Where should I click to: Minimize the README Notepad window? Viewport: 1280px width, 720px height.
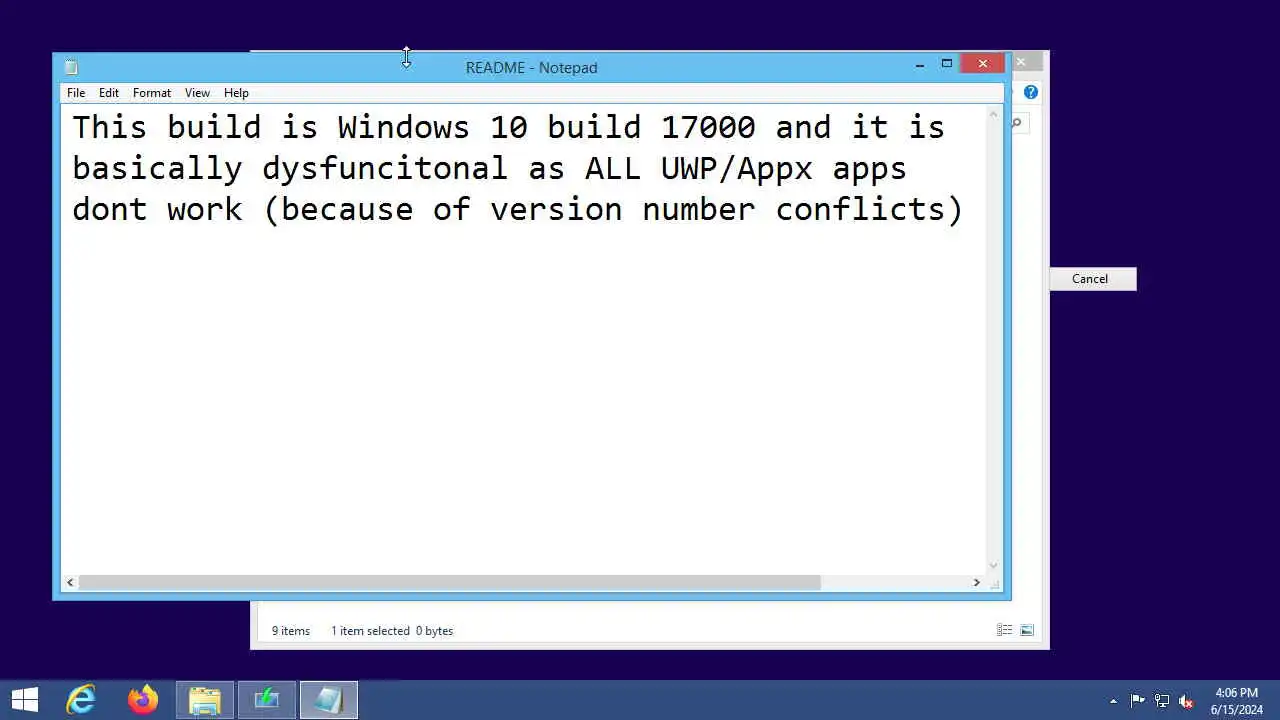[x=920, y=65]
